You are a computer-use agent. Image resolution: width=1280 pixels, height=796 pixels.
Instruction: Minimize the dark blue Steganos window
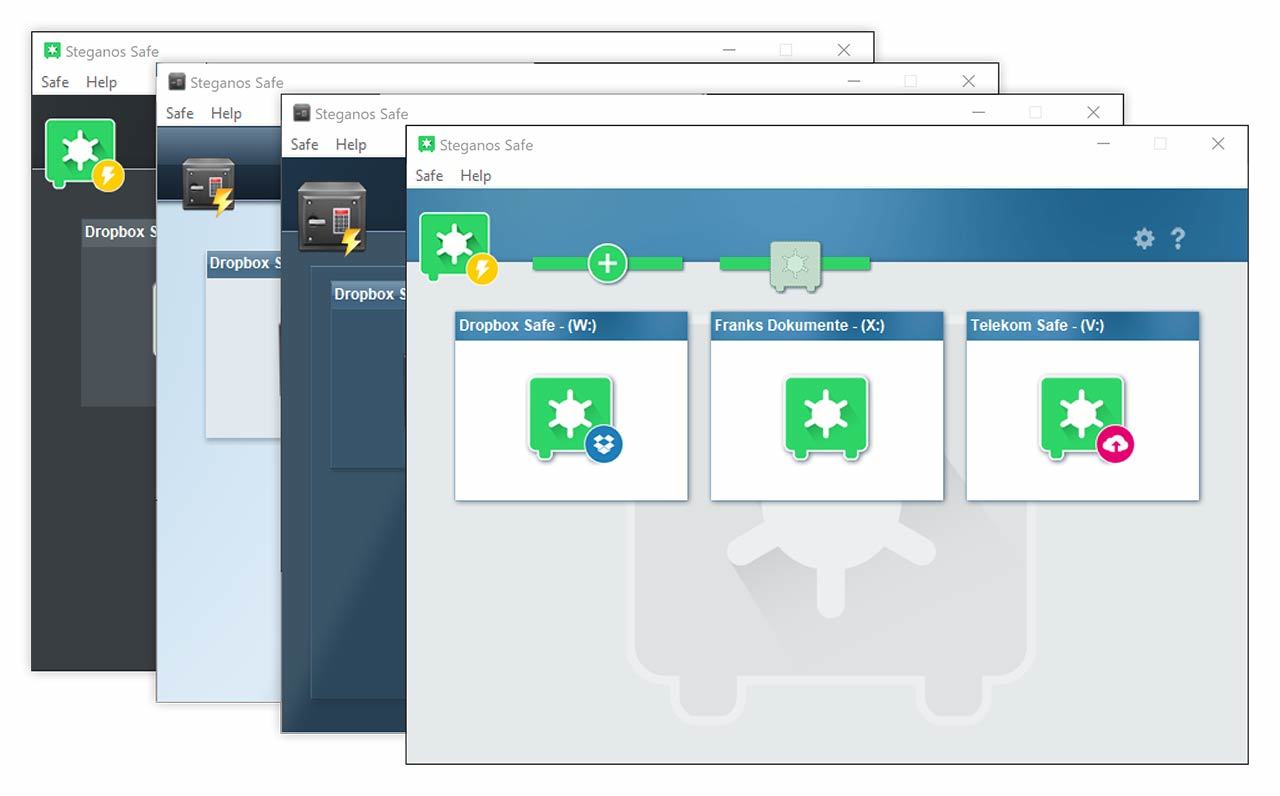click(x=978, y=112)
